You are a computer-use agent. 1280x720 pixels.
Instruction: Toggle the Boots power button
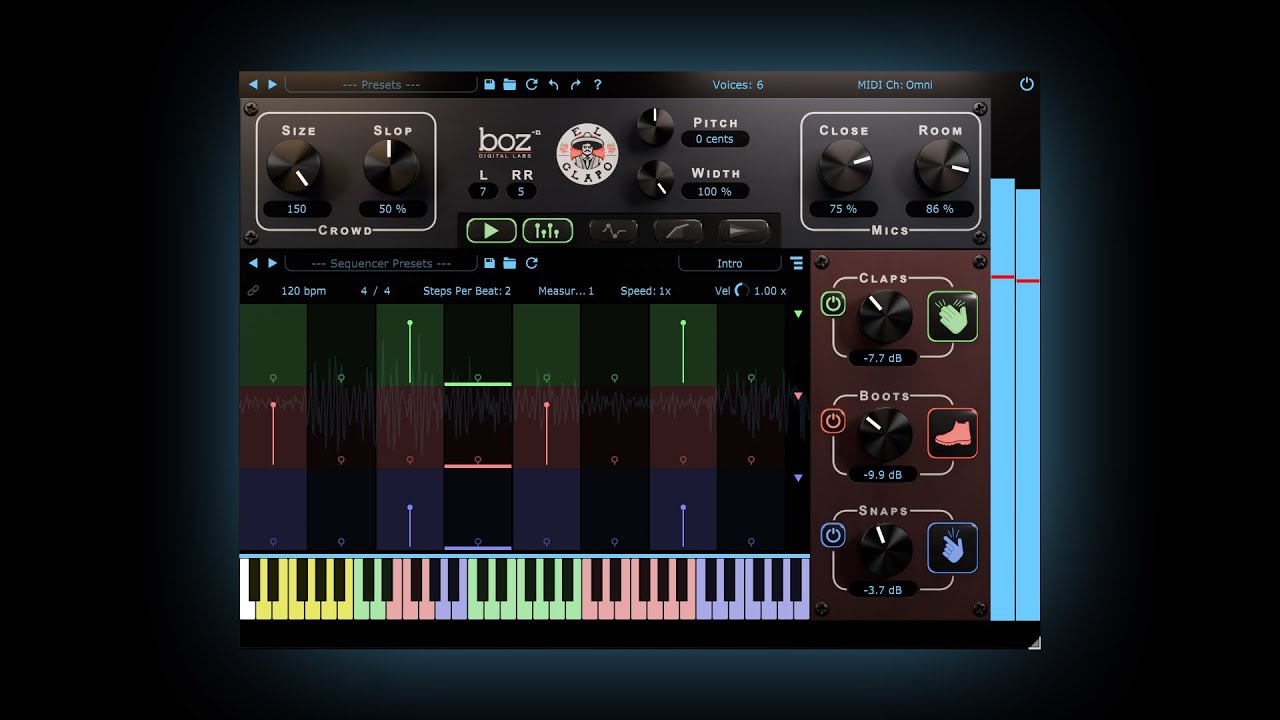click(833, 421)
